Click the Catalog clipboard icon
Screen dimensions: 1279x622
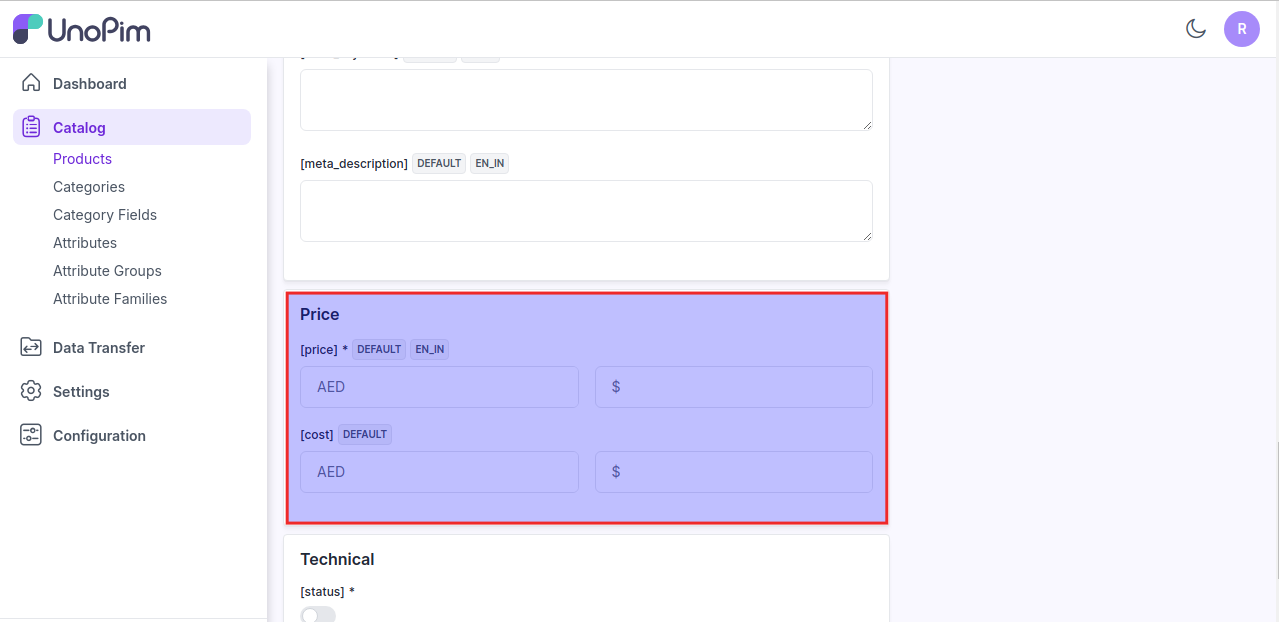31,127
